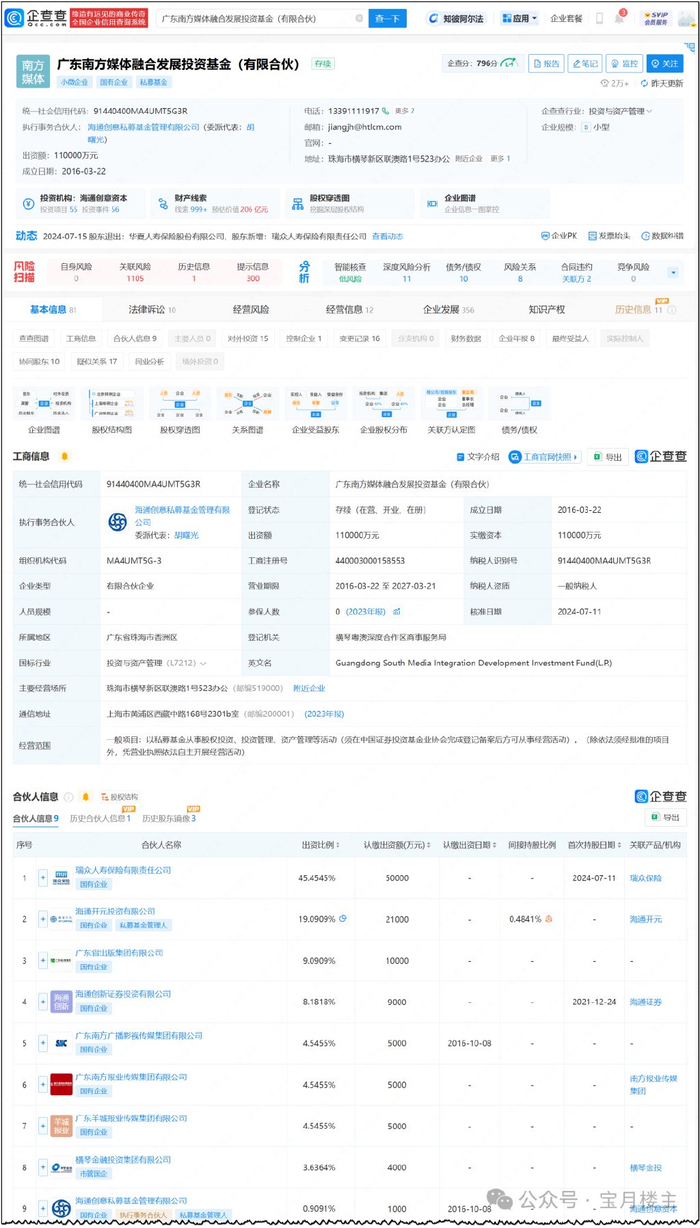Click 海通创意私募基金 logo in 执行事务合伙人 cell
This screenshot has width=700, height=1228.
[x=118, y=522]
